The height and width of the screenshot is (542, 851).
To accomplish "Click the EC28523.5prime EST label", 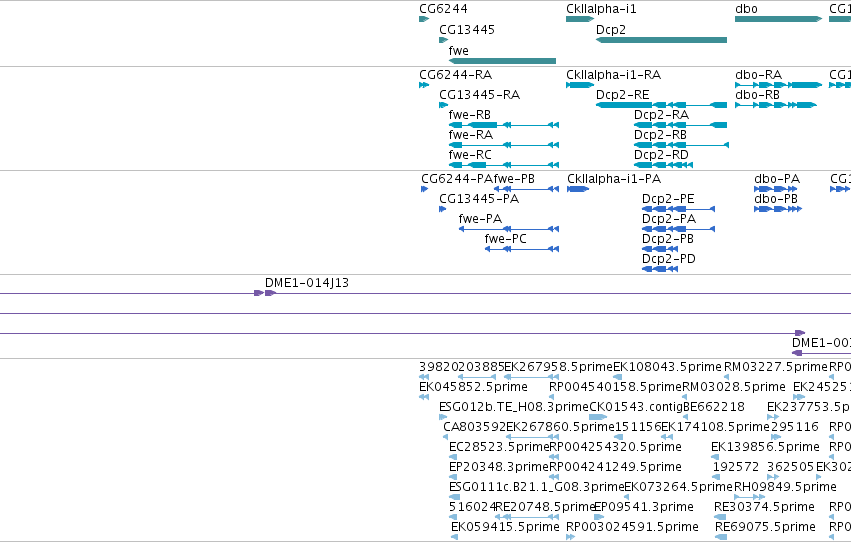I will point(499,447).
